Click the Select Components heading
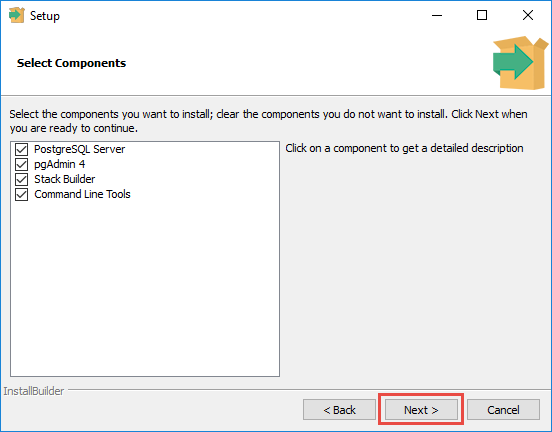This screenshot has width=552, height=432. pyautogui.click(x=71, y=63)
